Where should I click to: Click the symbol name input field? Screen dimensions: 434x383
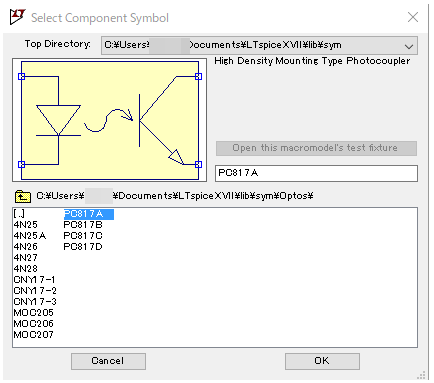pyautogui.click(x=316, y=173)
